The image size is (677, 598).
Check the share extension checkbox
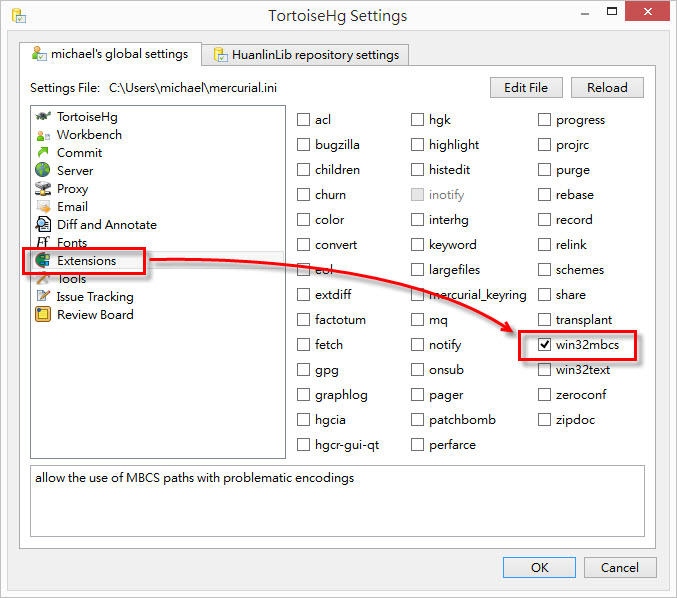tap(544, 295)
